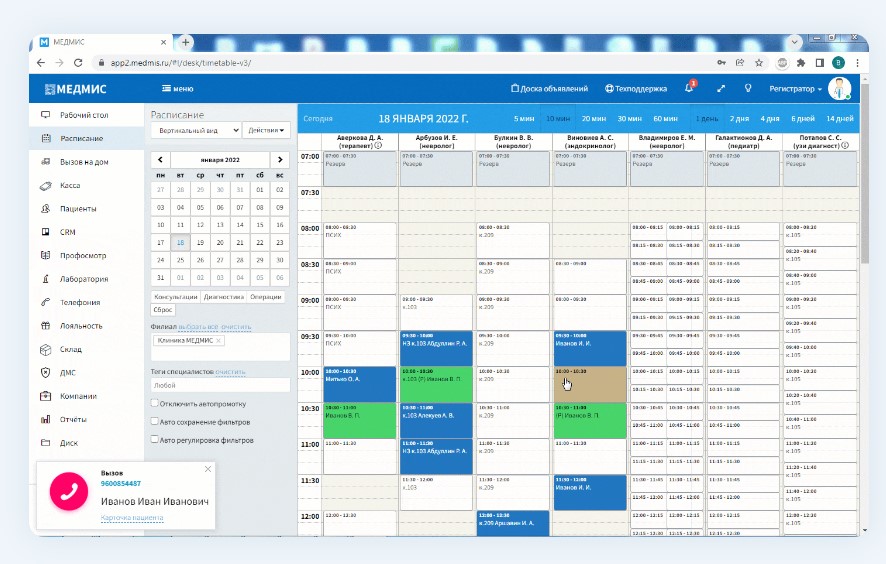Click the Отчёты chart icon
The width and height of the screenshot is (886, 564).
tap(46, 419)
